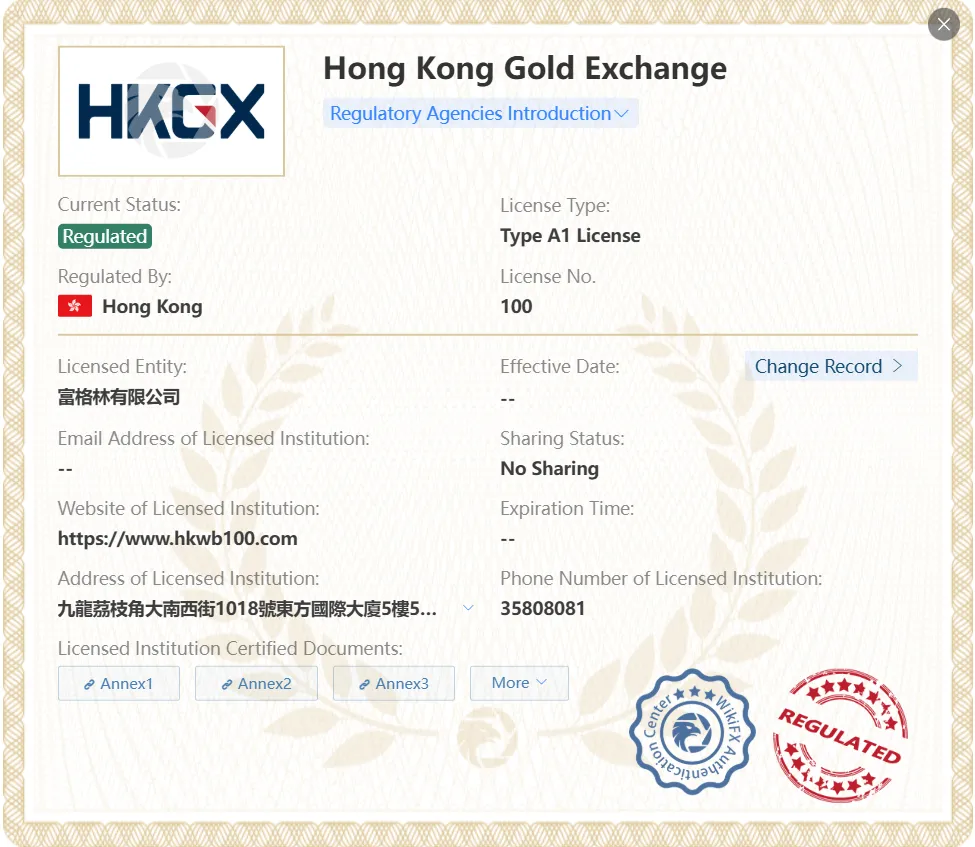Image resolution: width=975 pixels, height=847 pixels.
Task: Select the No Sharing status text
Action: (x=550, y=468)
